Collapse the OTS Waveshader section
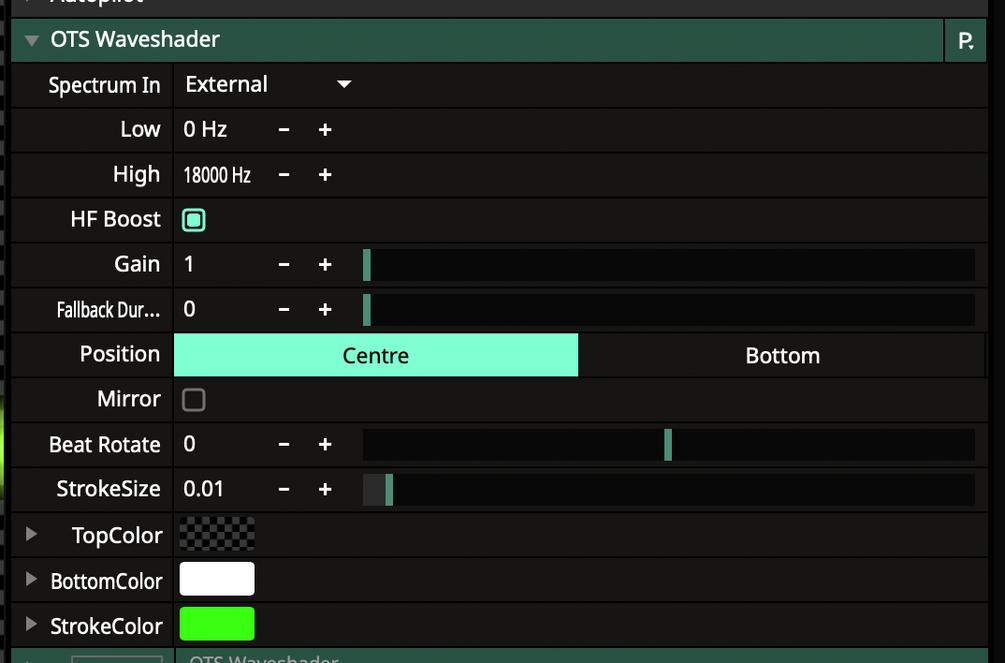The image size is (1005, 663). point(32,41)
